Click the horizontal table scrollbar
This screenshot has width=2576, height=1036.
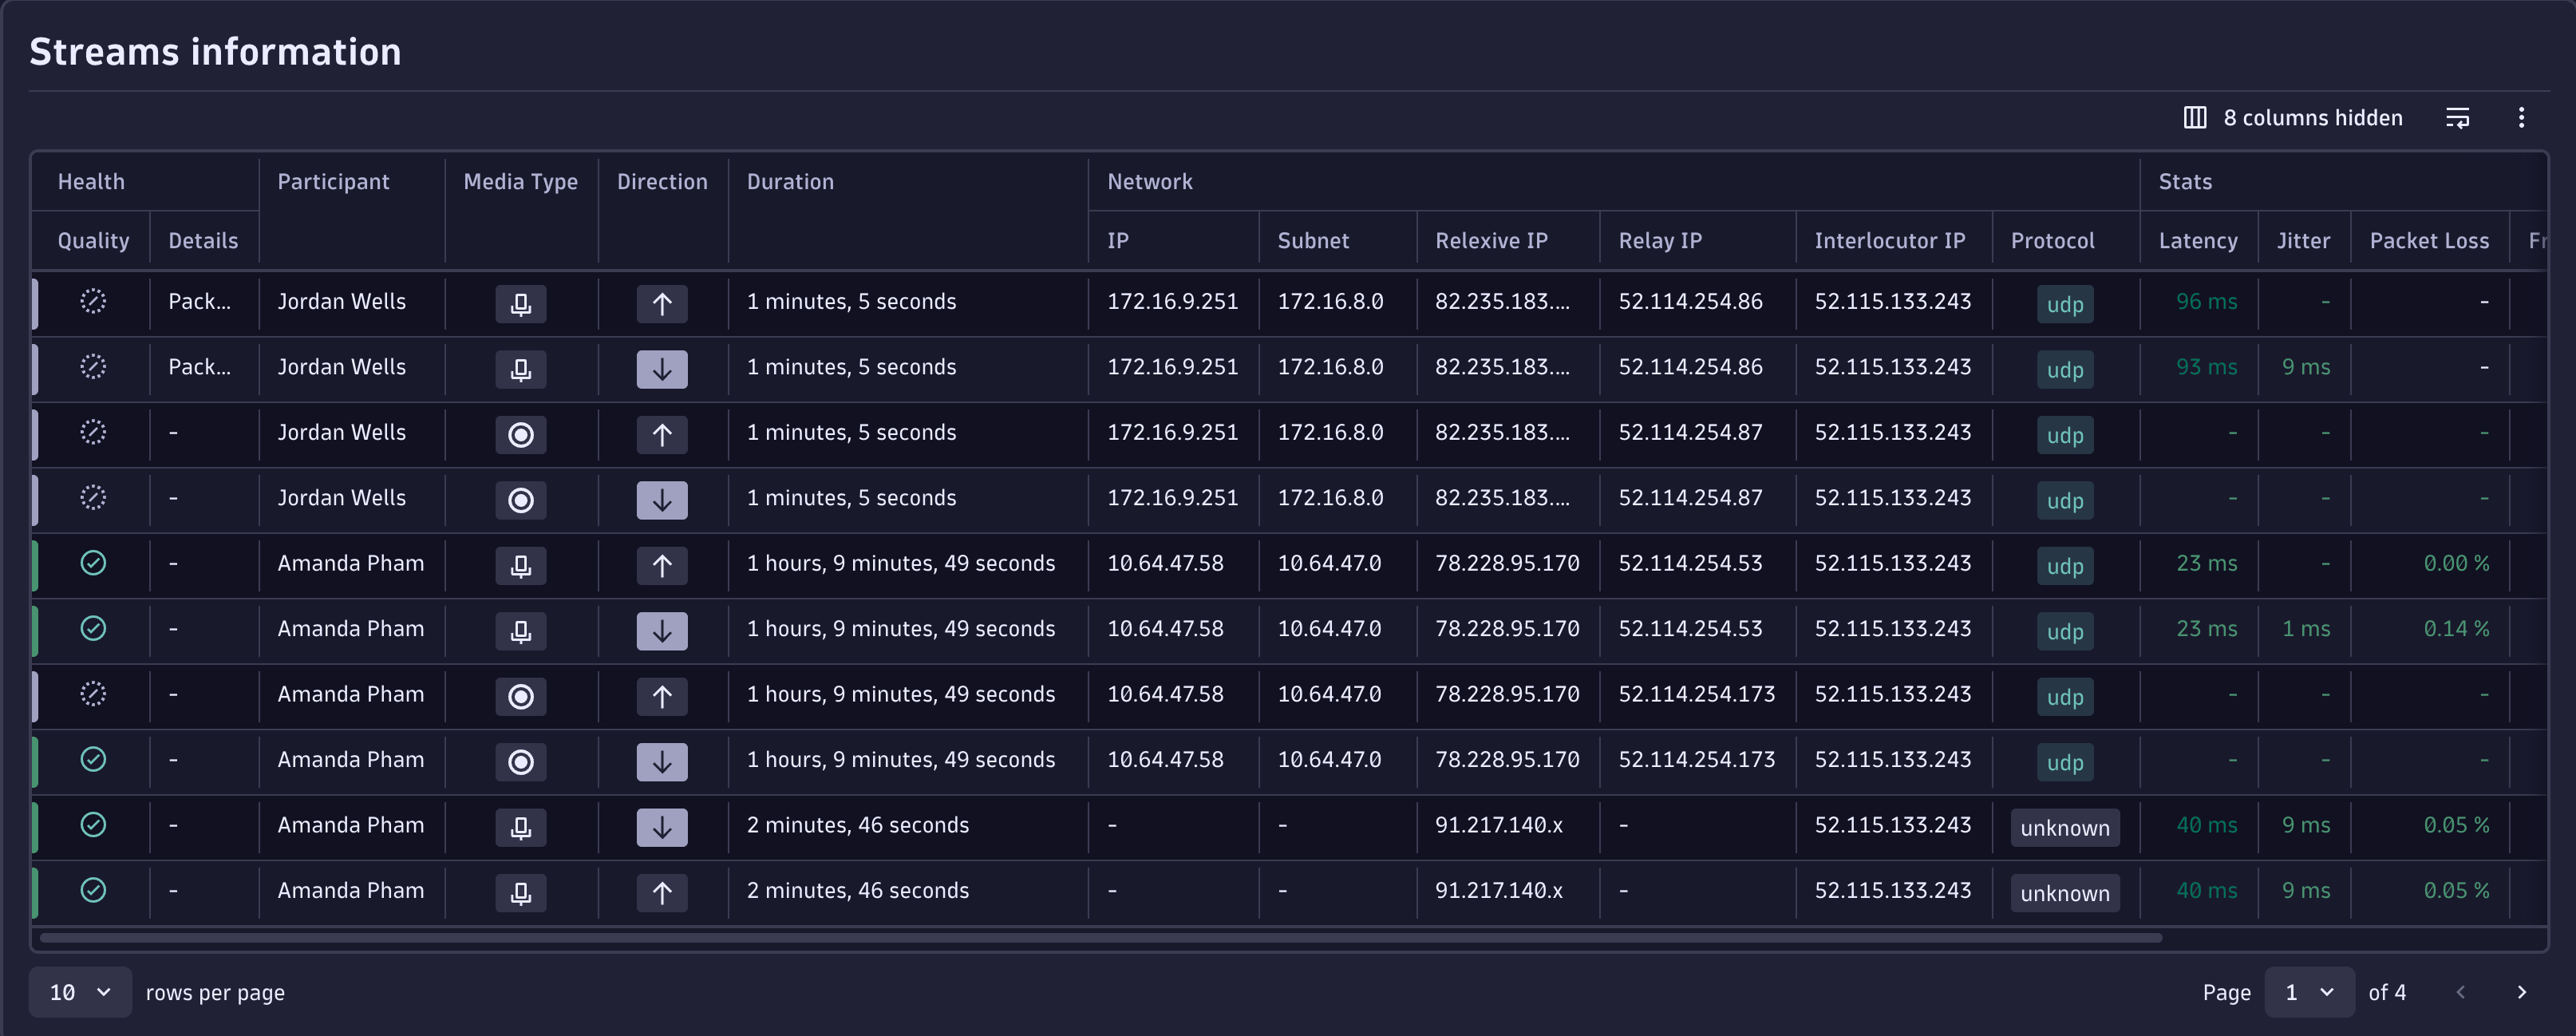(1100, 937)
